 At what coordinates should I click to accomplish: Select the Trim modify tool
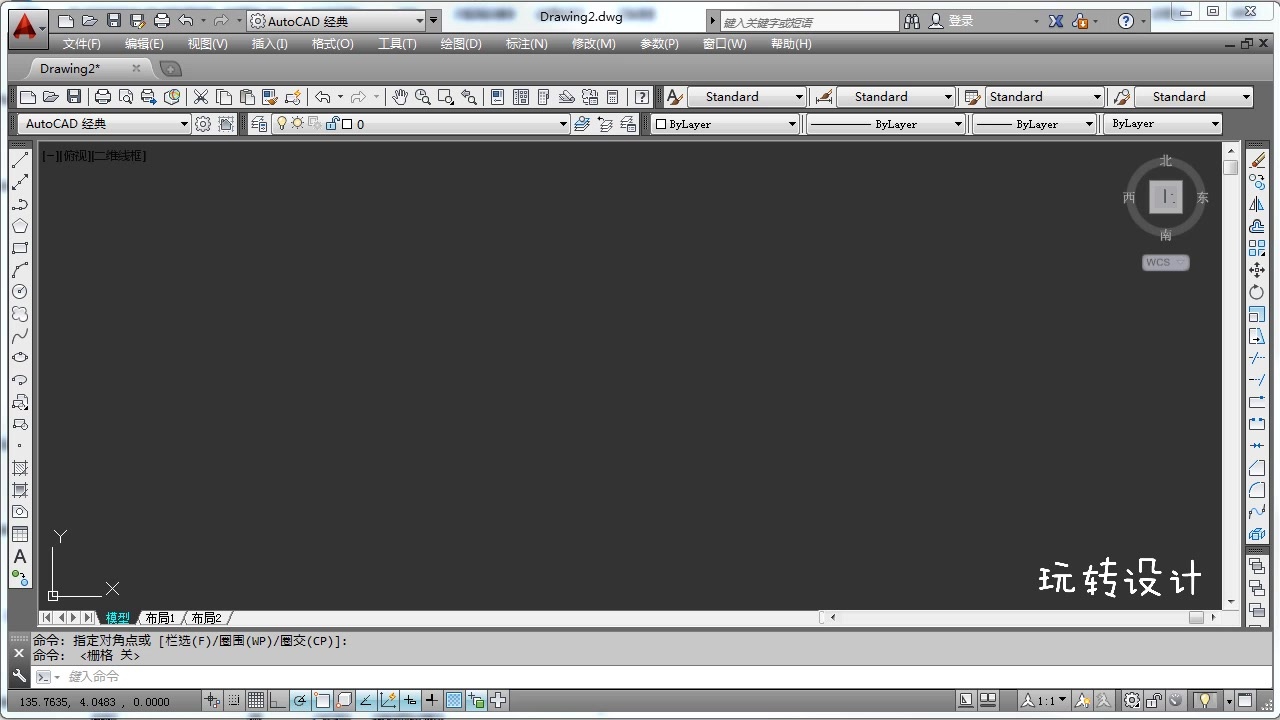[x=1258, y=358]
